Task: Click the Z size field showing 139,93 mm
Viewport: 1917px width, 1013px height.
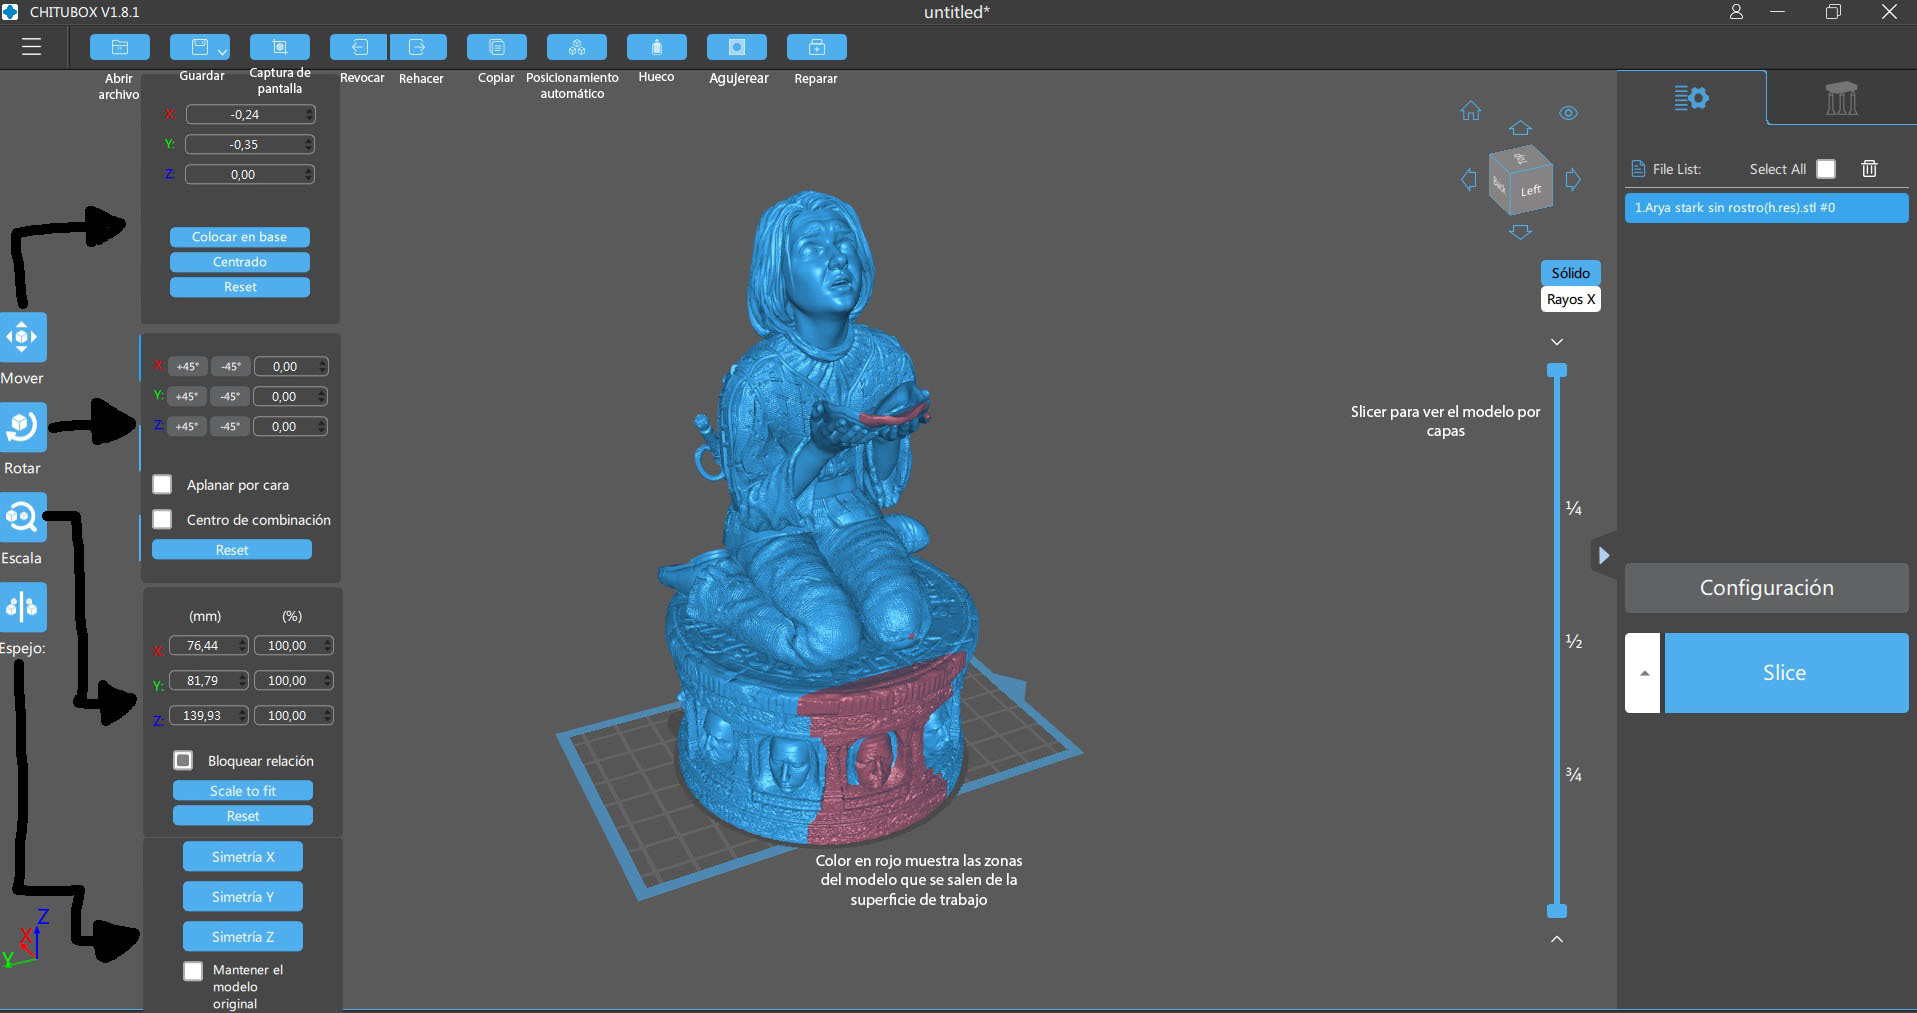Action: pyautogui.click(x=209, y=716)
